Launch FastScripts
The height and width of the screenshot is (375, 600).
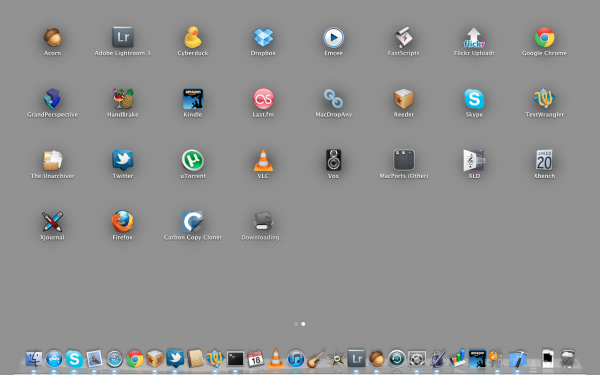(x=404, y=38)
